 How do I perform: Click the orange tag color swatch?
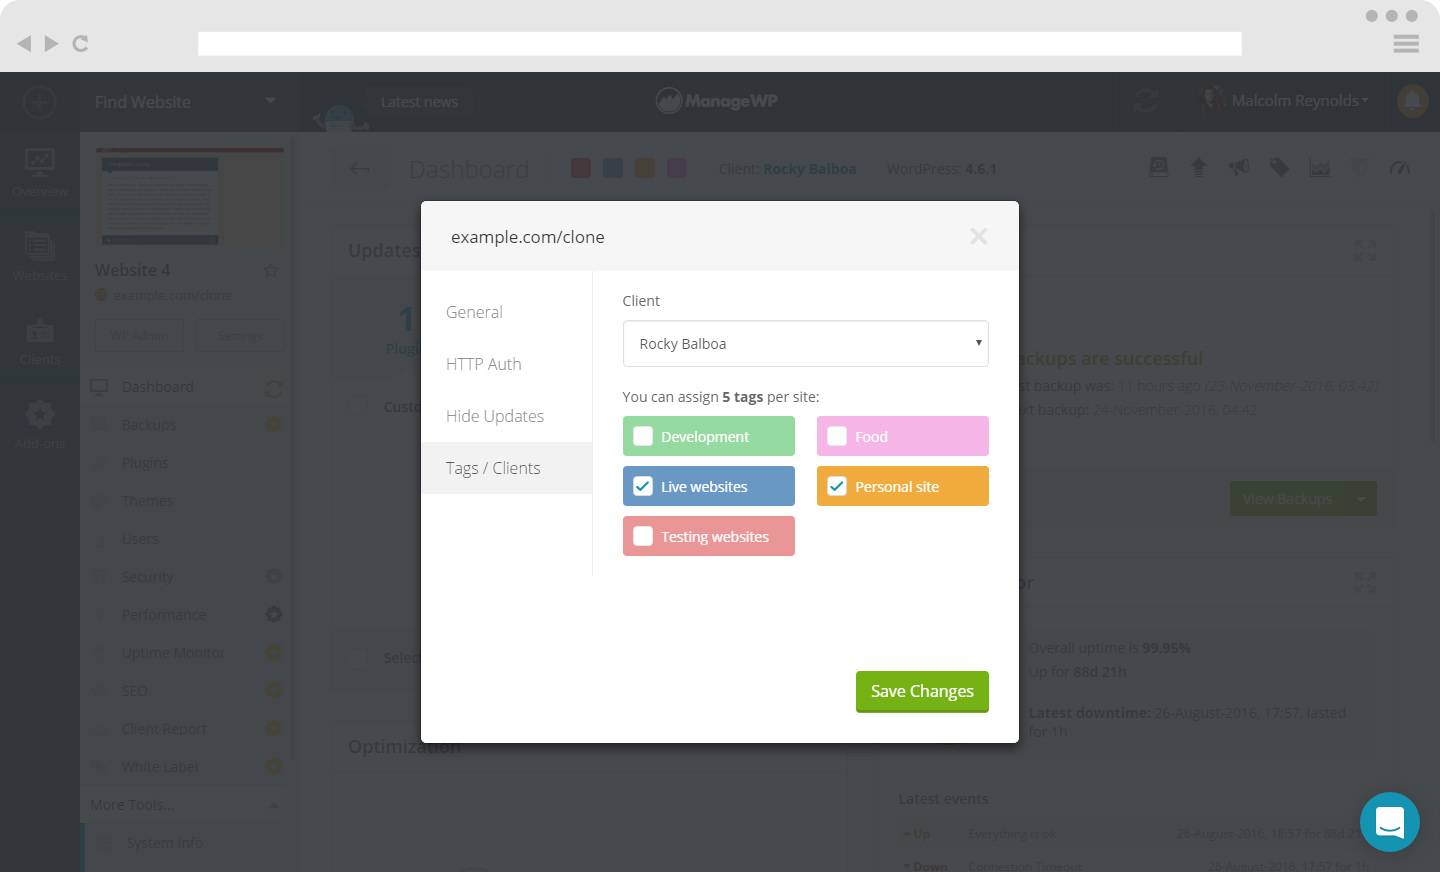(645, 168)
